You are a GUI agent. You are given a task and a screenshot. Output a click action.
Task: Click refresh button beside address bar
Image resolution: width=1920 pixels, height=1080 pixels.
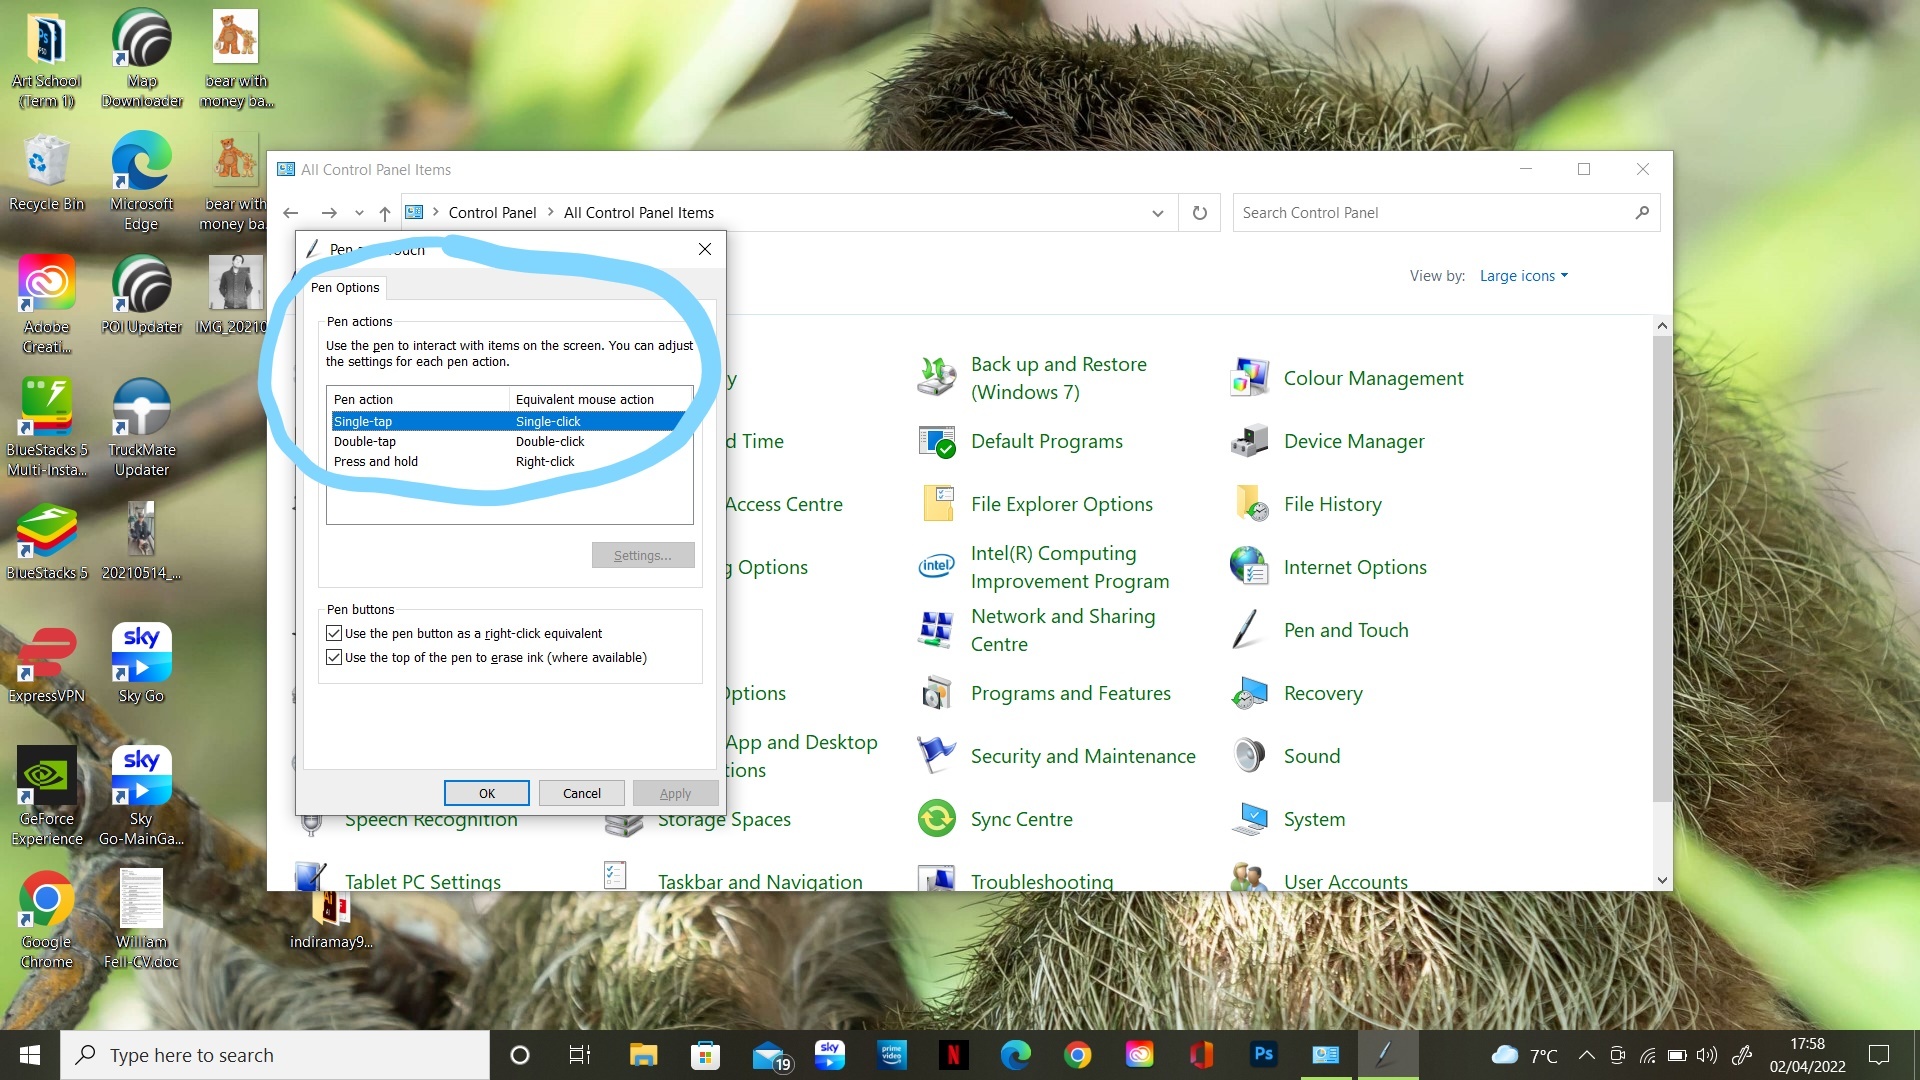click(1199, 213)
